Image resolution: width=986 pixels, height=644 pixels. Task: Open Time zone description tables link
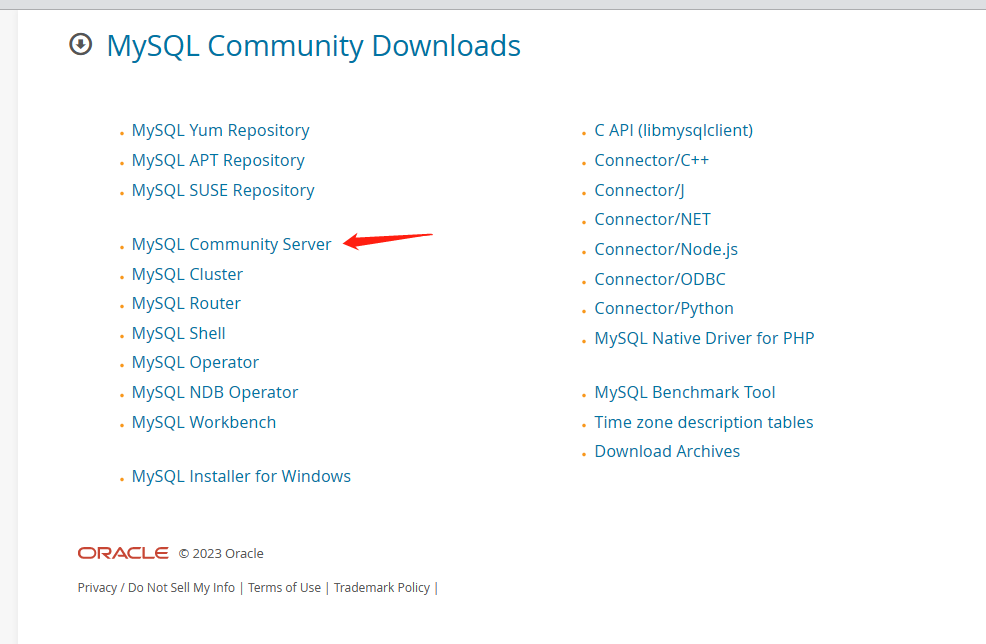[x=704, y=422]
